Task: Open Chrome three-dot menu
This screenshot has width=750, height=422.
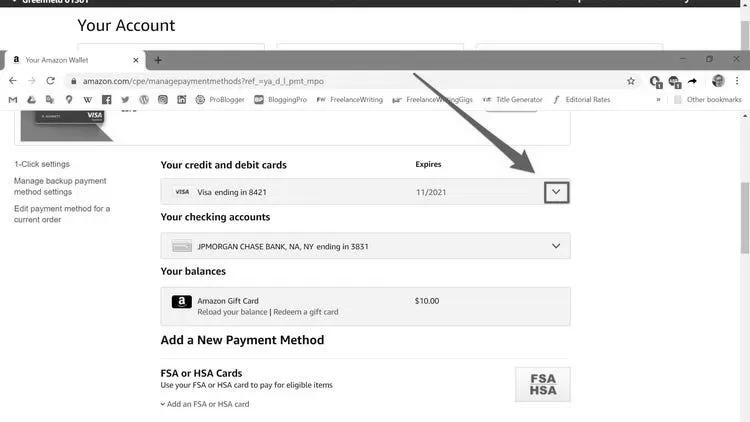Action: click(737, 81)
